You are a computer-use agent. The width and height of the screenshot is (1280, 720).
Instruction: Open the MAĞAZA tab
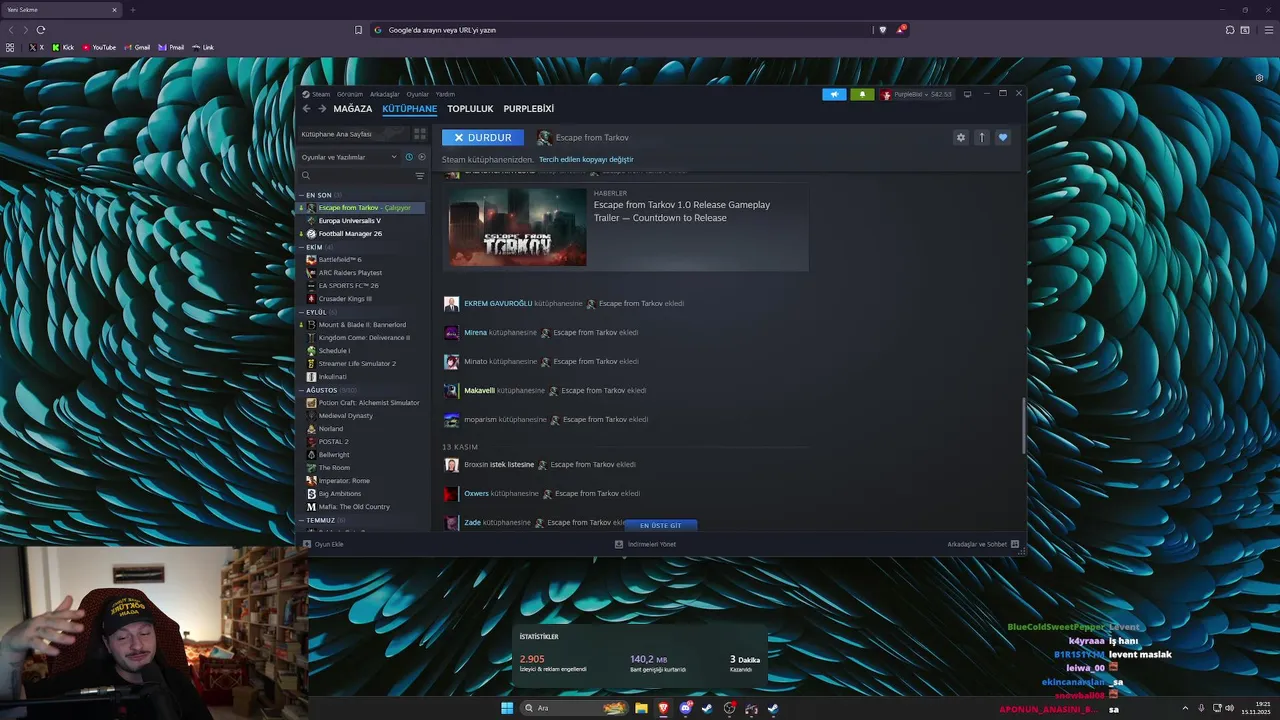tap(353, 109)
